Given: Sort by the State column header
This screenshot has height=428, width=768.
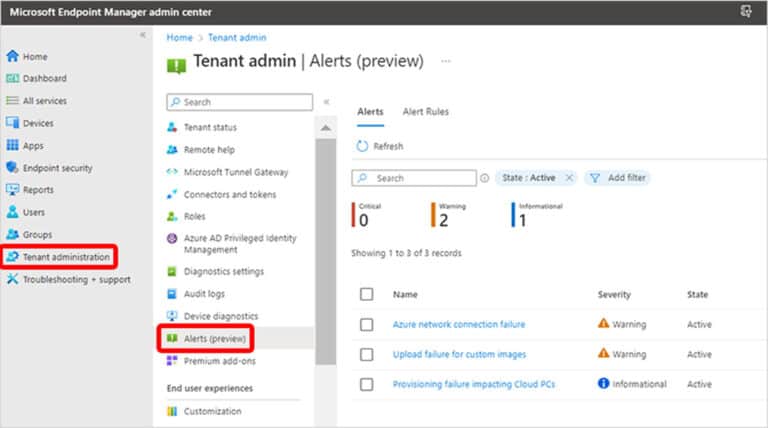Looking at the screenshot, I should pos(697,294).
